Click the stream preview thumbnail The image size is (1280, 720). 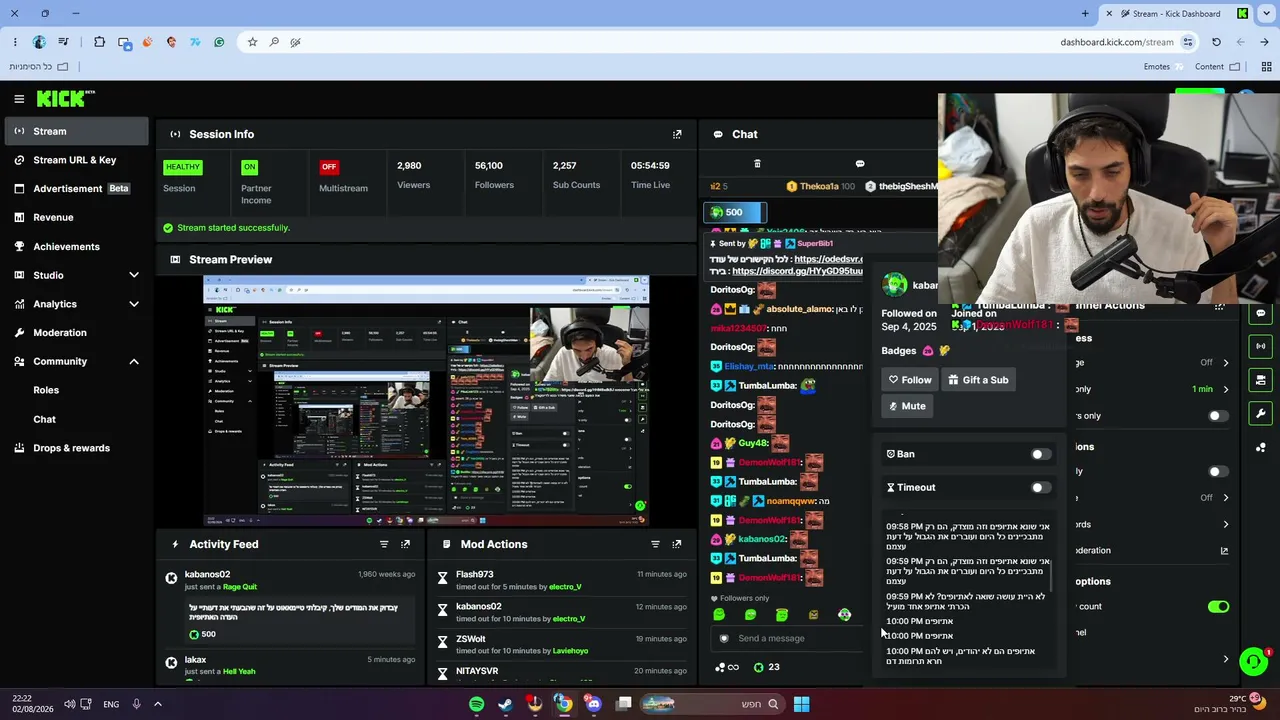[426, 401]
